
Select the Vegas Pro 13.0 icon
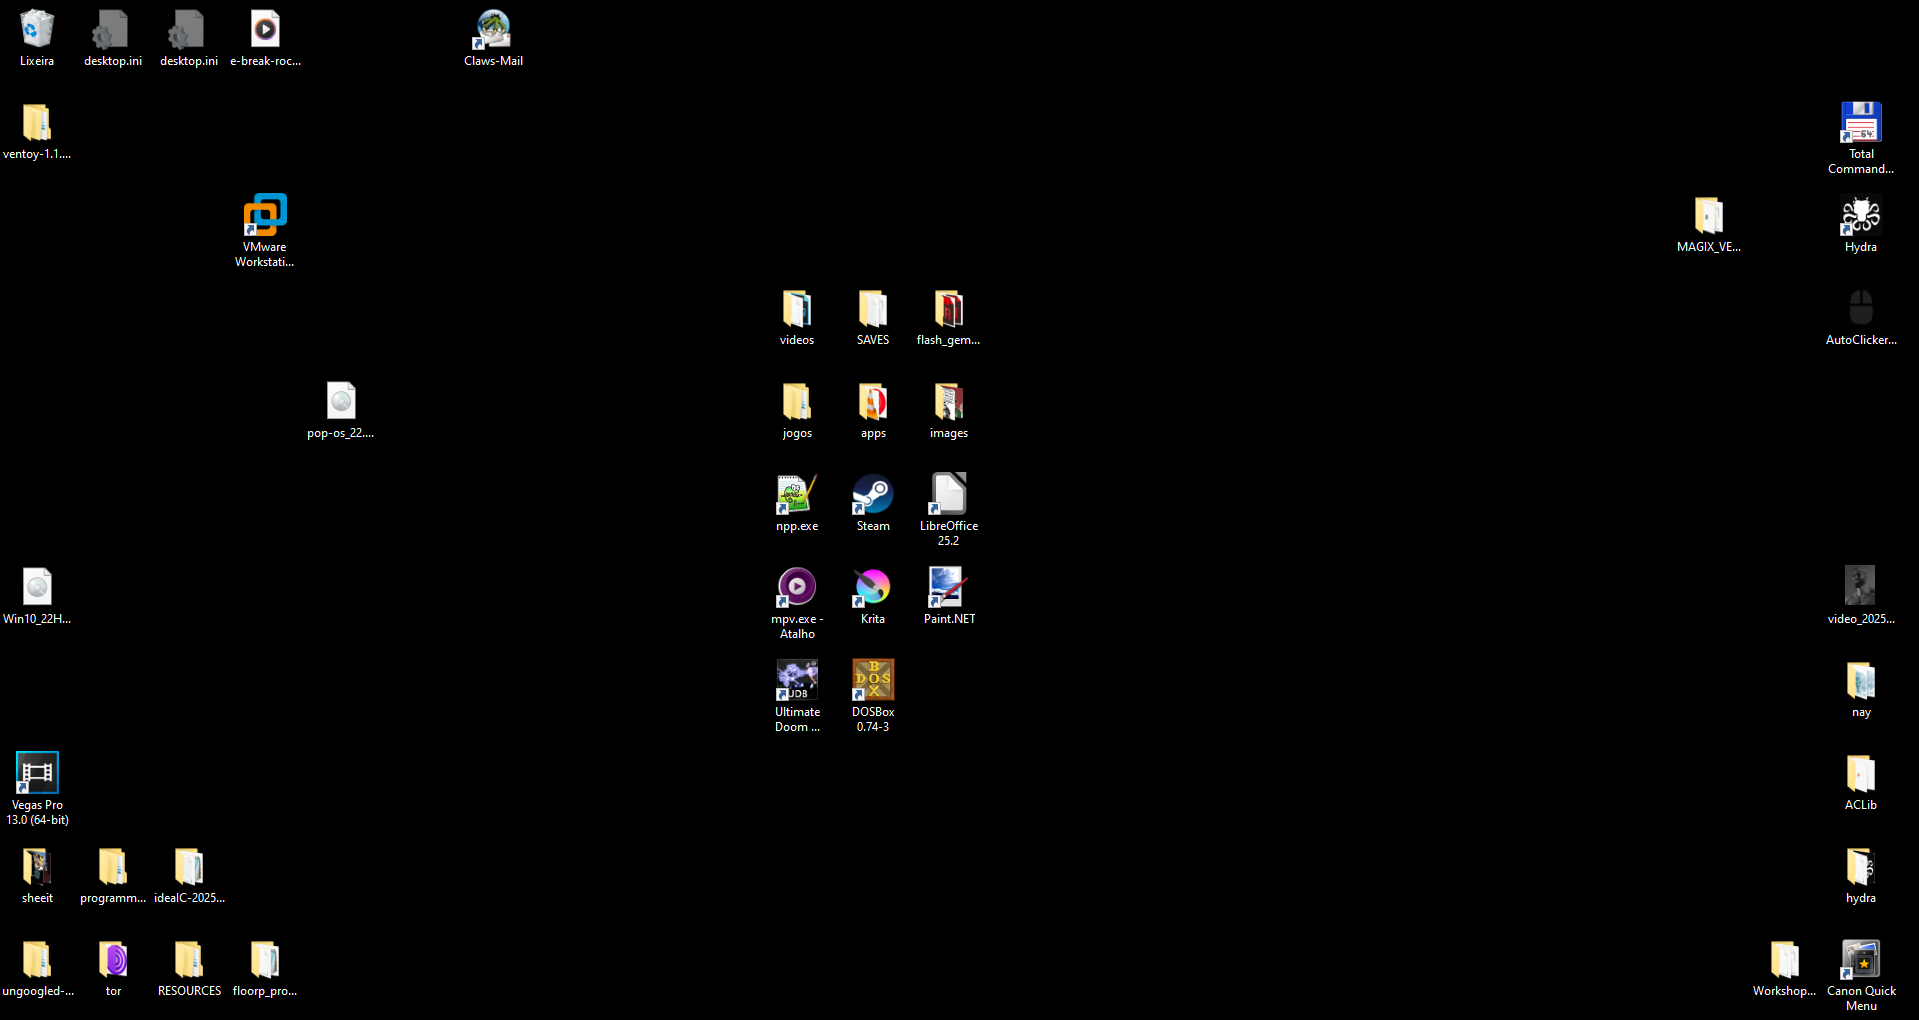[x=37, y=774]
